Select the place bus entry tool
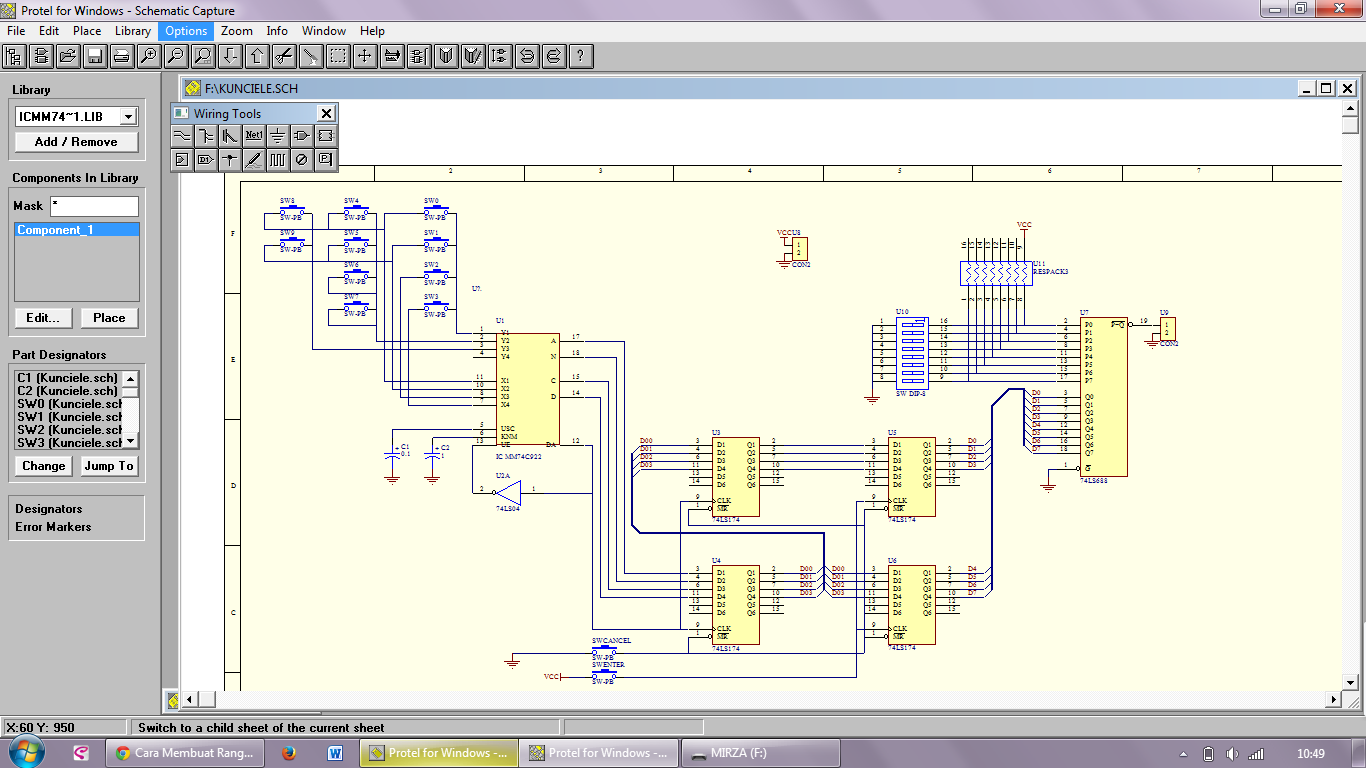The image size is (1366, 768). 230,135
